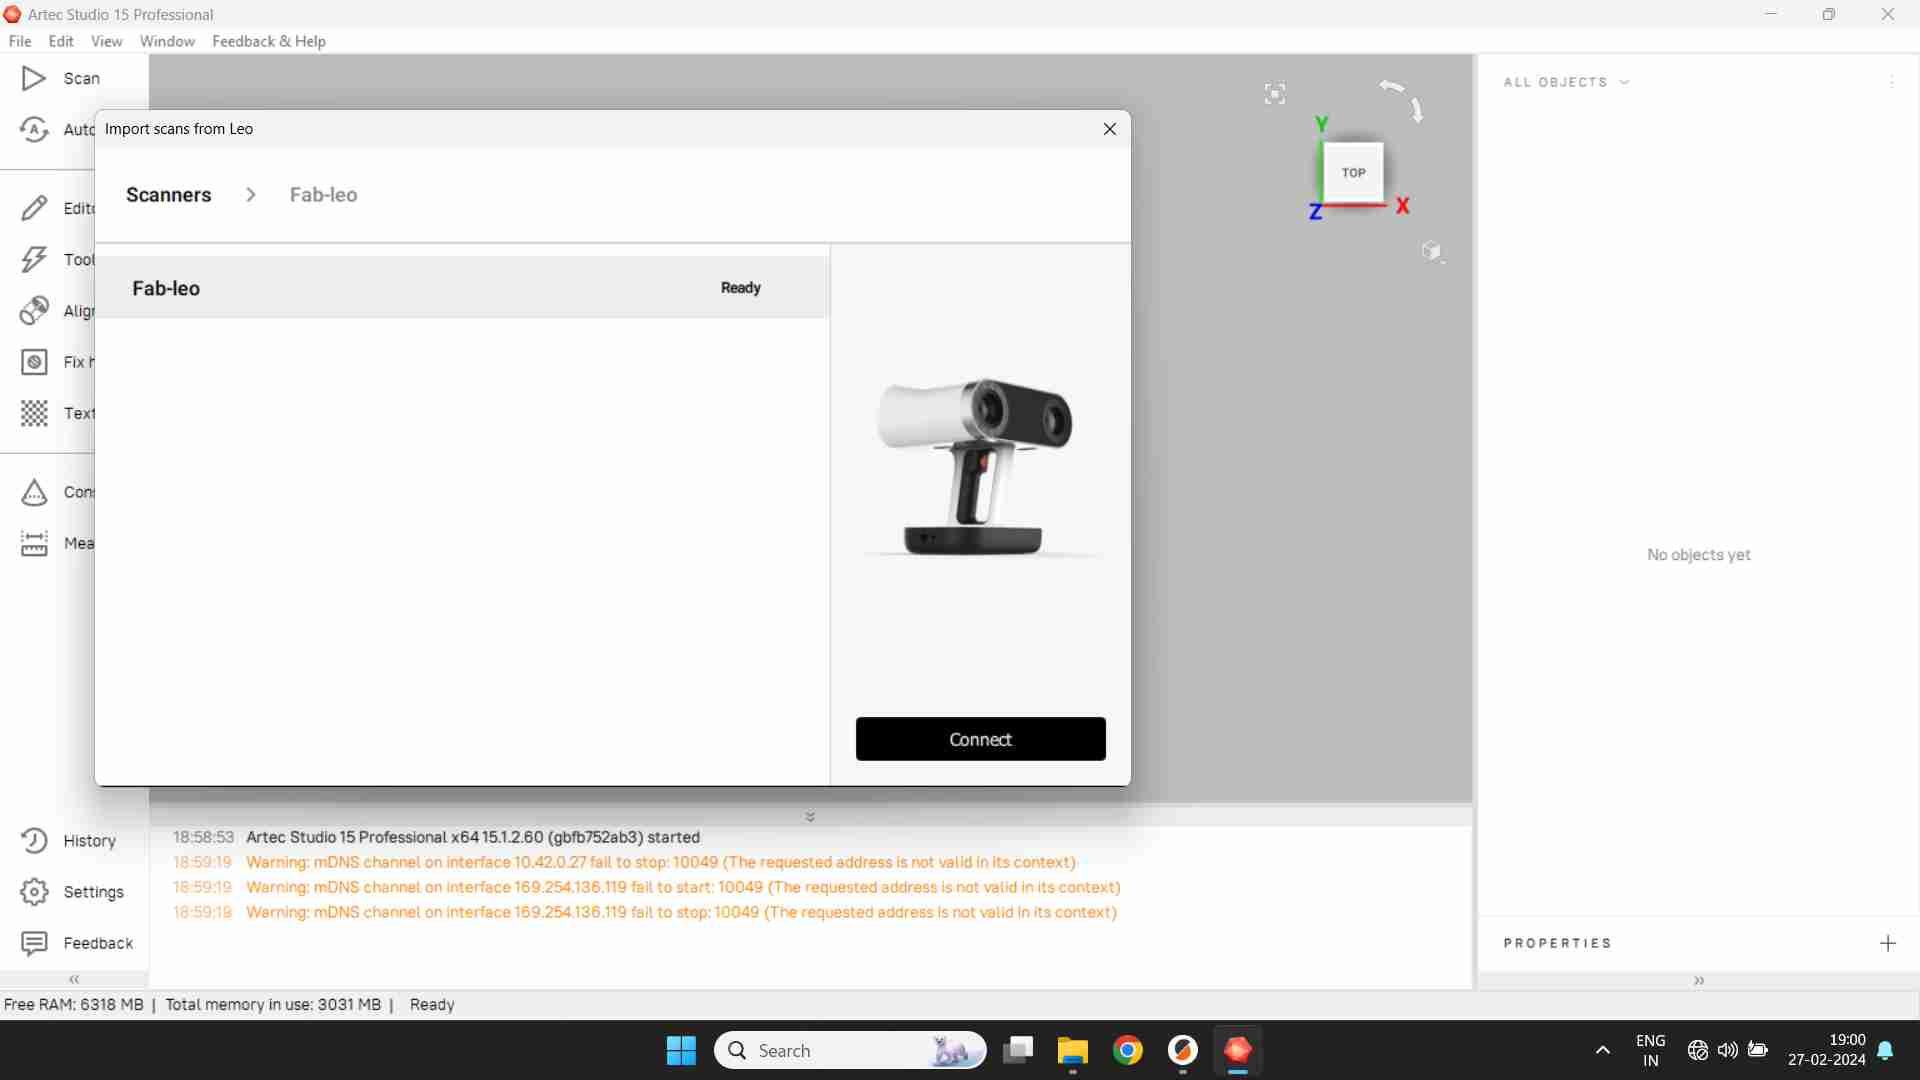Image resolution: width=1920 pixels, height=1080 pixels.
Task: Open the Feedback panel
Action: (76, 943)
